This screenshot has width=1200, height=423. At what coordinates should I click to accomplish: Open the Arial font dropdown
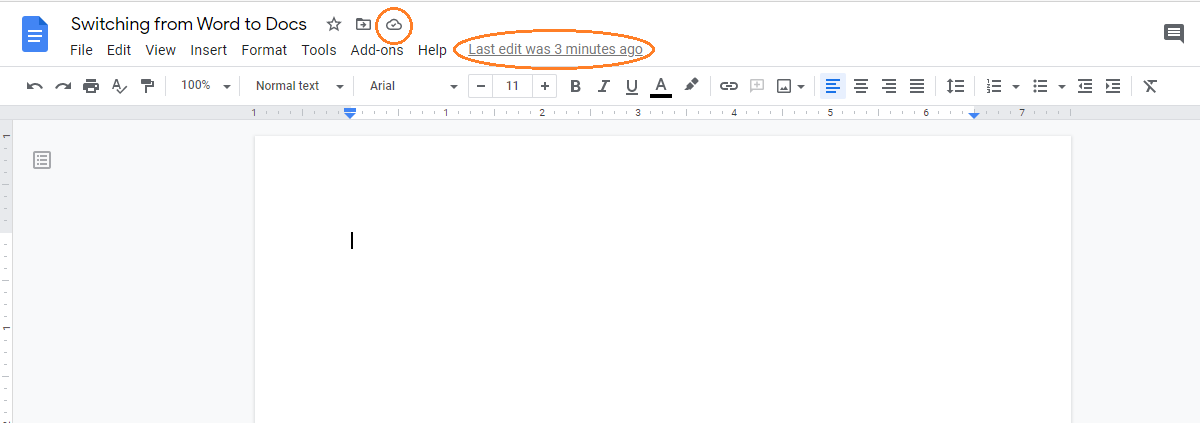pos(413,86)
